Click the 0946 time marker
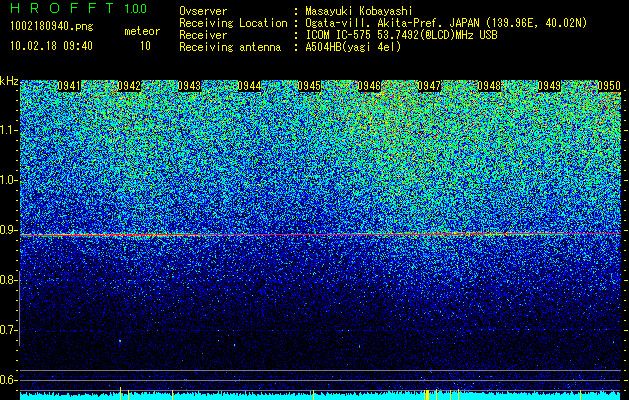Viewport: 629px width, 400px height. [x=369, y=86]
